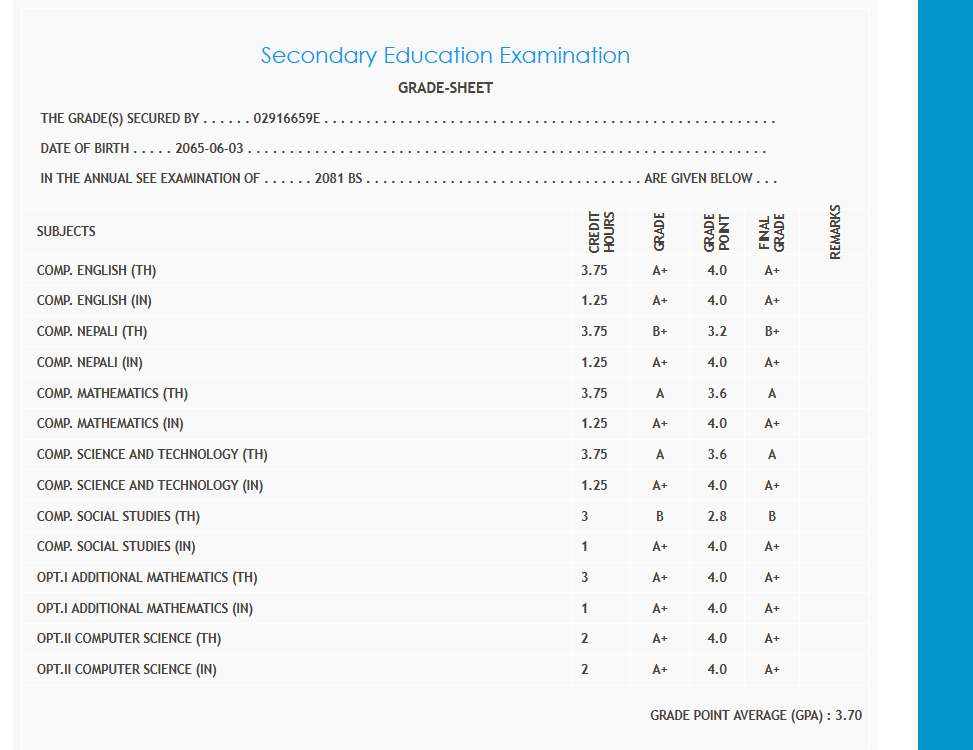Click the SUBJECTS column header
The image size is (973, 750).
tap(66, 231)
